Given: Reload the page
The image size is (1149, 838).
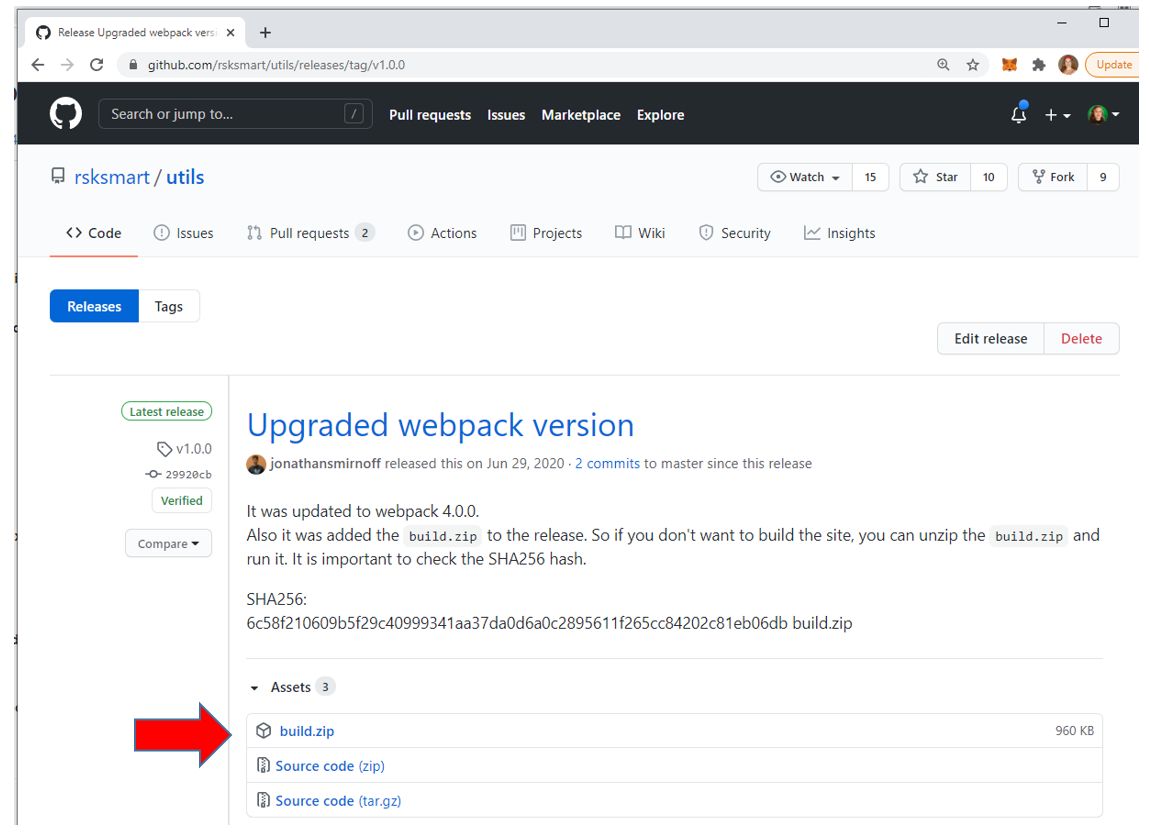Looking at the screenshot, I should pos(97,65).
